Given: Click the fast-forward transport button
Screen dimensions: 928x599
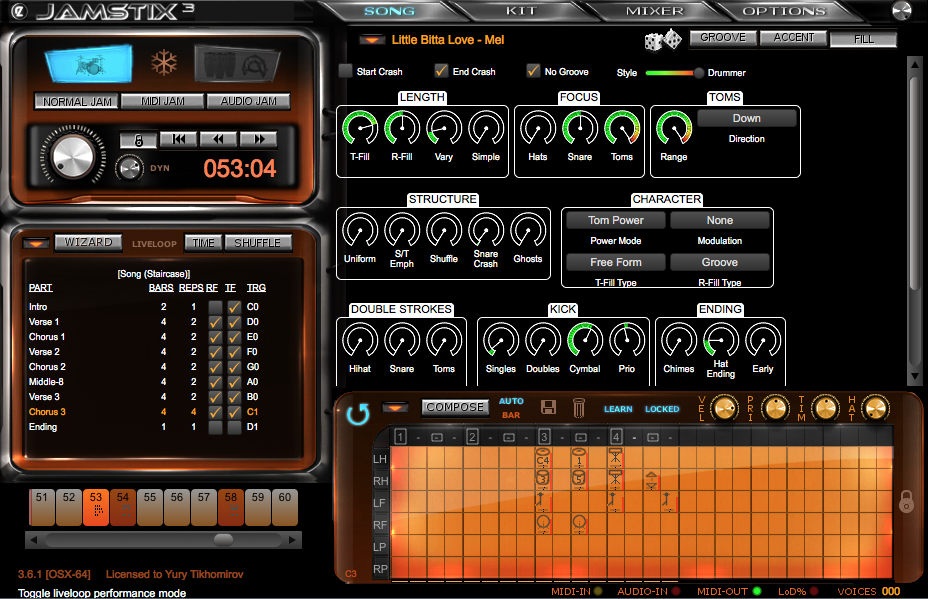Looking at the screenshot, I should coord(259,139).
